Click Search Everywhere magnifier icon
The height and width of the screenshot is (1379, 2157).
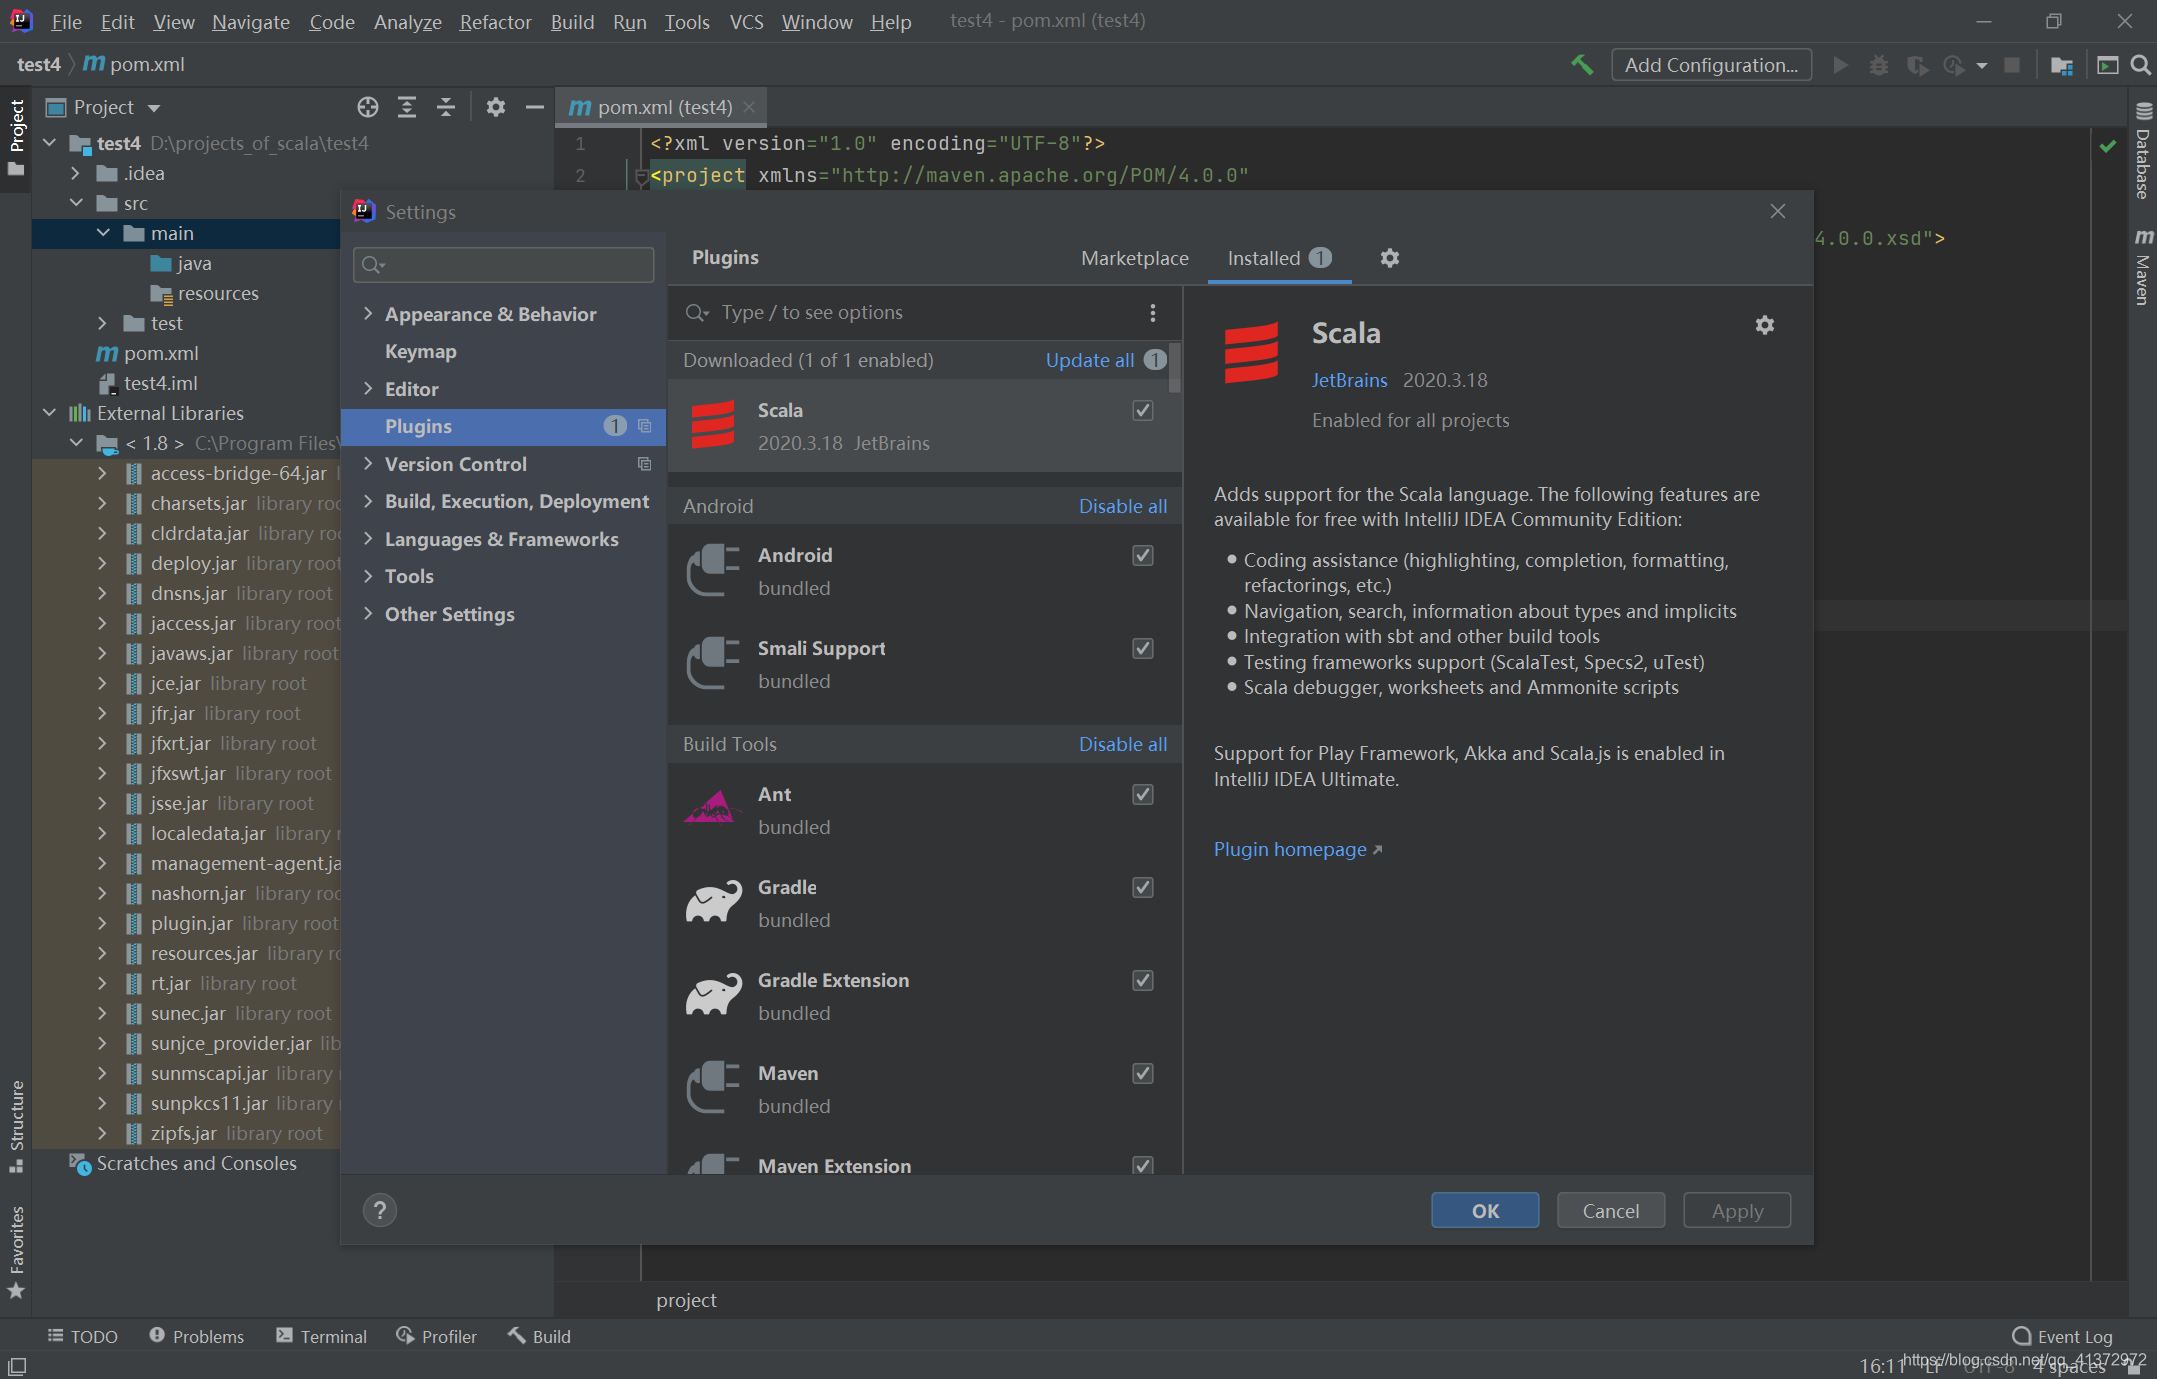coord(2140,65)
